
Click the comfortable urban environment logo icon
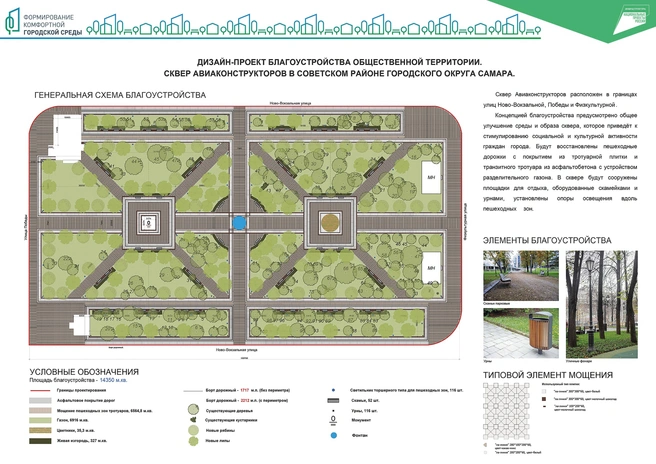[12, 21]
